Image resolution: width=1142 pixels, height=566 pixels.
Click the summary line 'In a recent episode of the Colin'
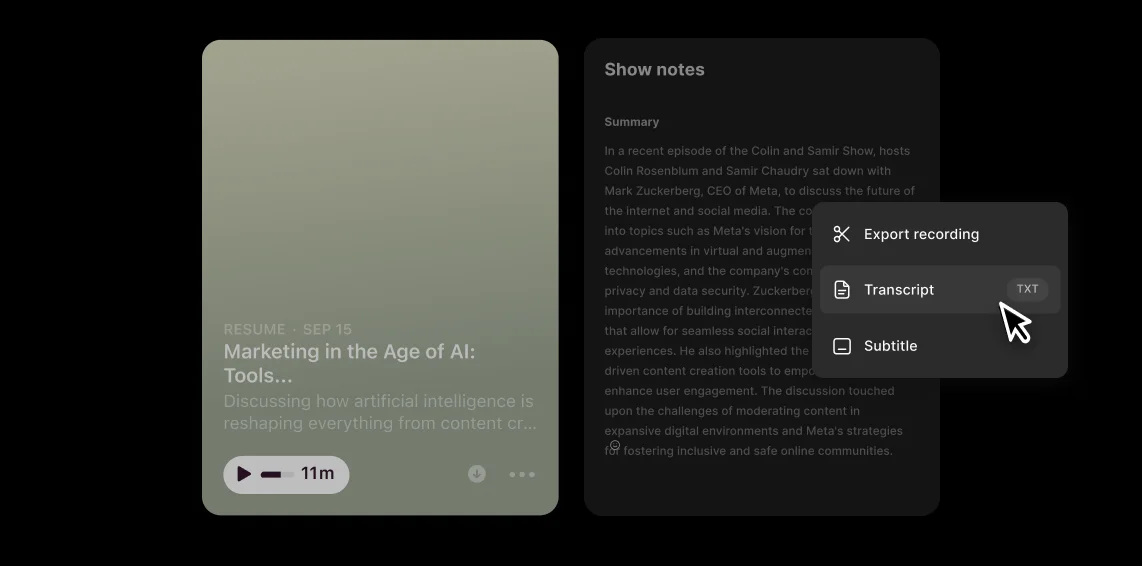pos(757,151)
